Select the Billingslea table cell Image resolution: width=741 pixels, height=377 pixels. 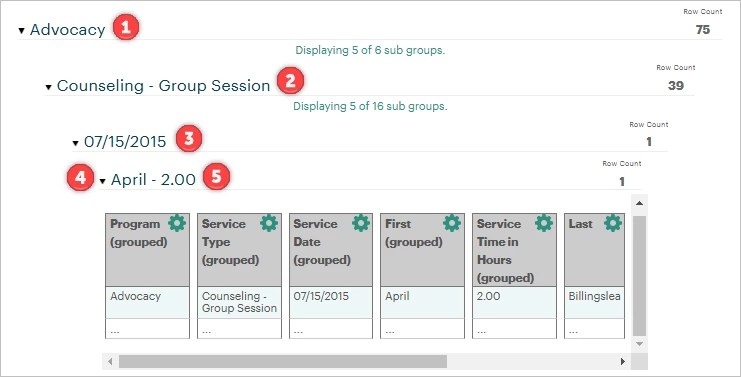point(595,302)
